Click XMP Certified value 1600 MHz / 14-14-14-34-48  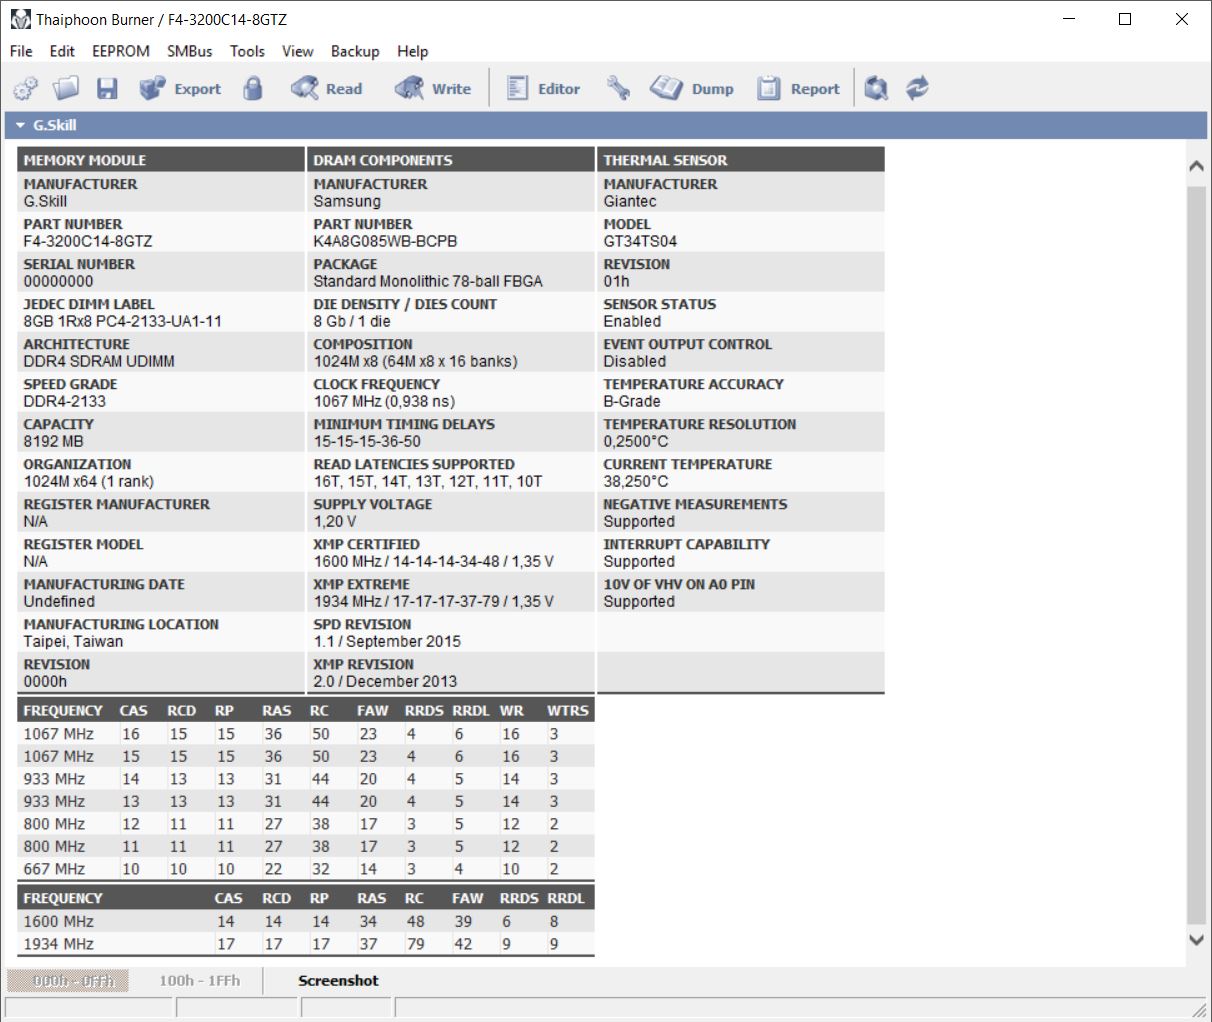(433, 561)
